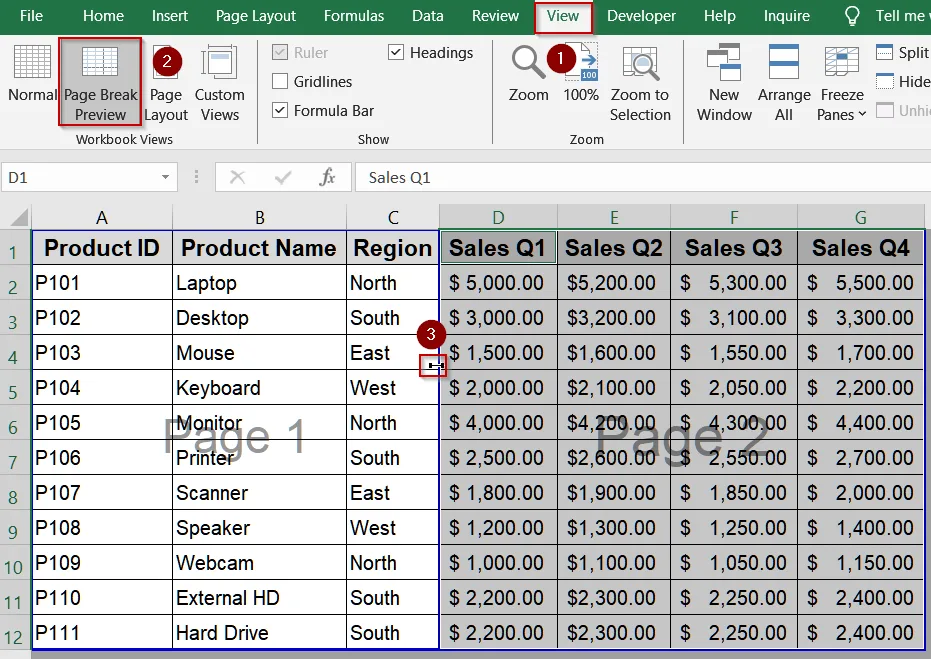Image resolution: width=931 pixels, height=659 pixels.
Task: Open the Page Layout ribbon tab
Action: [x=255, y=16]
